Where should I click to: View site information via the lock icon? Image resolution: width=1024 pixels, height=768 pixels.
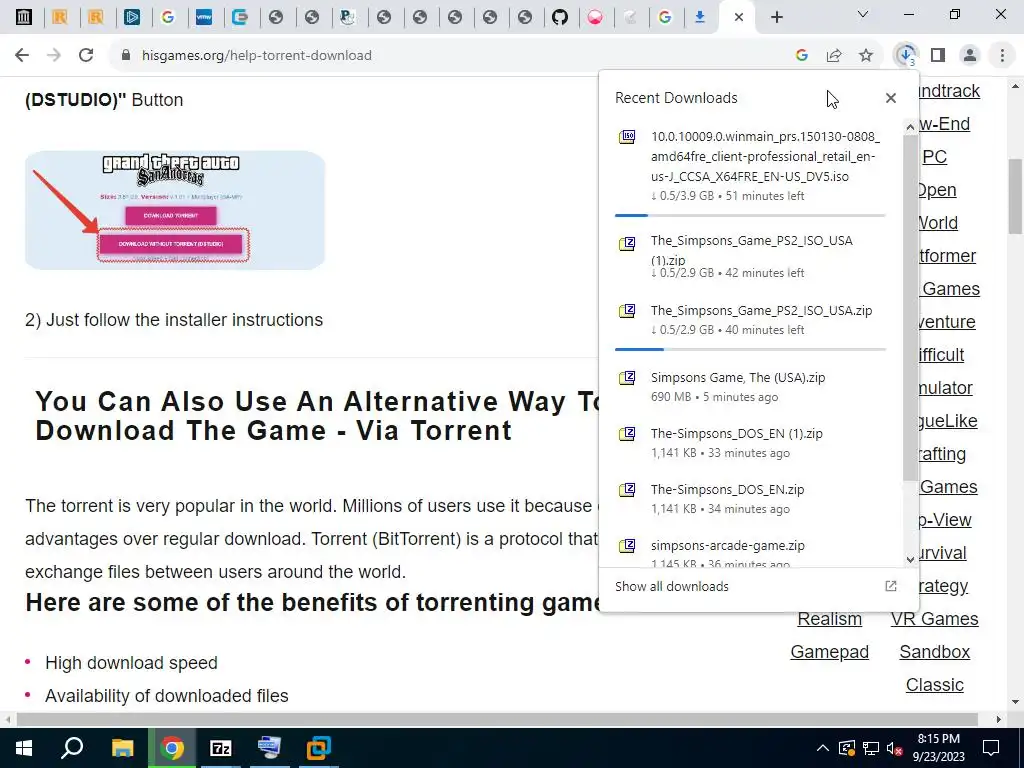pos(126,56)
